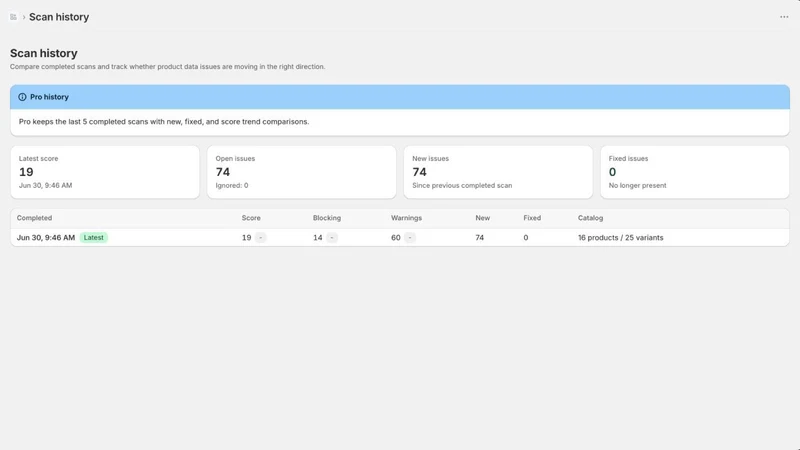This screenshot has height=450, width=800.
Task: Sort by the Completed column header
Action: tap(34, 218)
